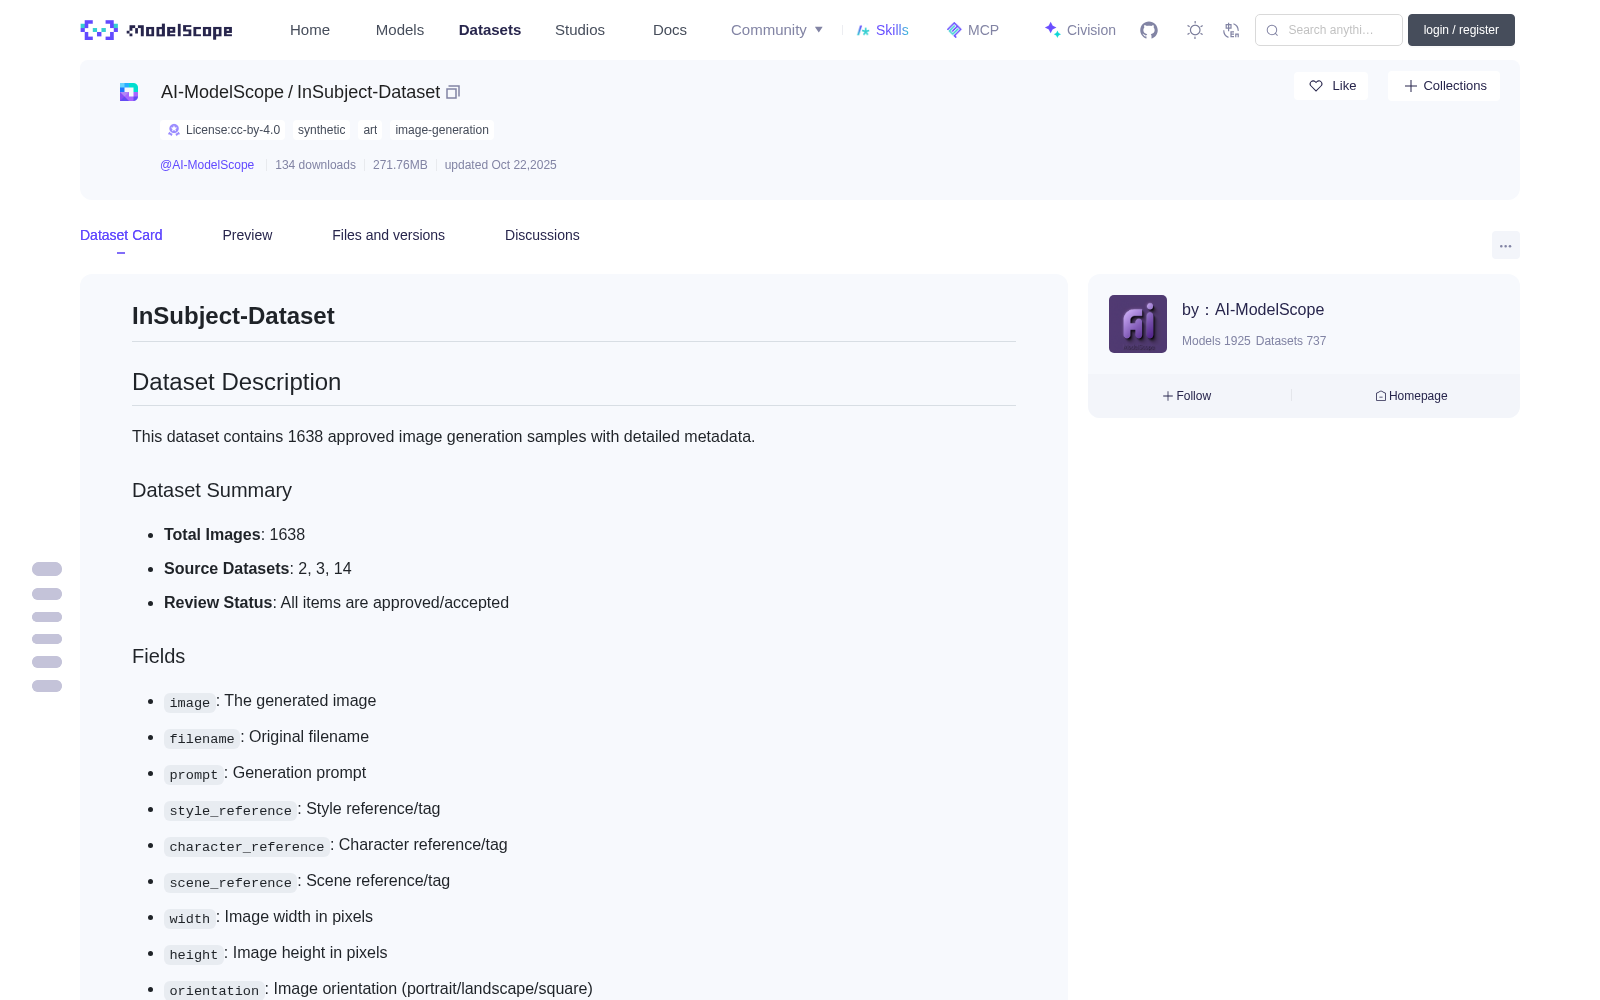1600x1000 pixels.
Task: Click the login / register button
Action: pos(1461,30)
